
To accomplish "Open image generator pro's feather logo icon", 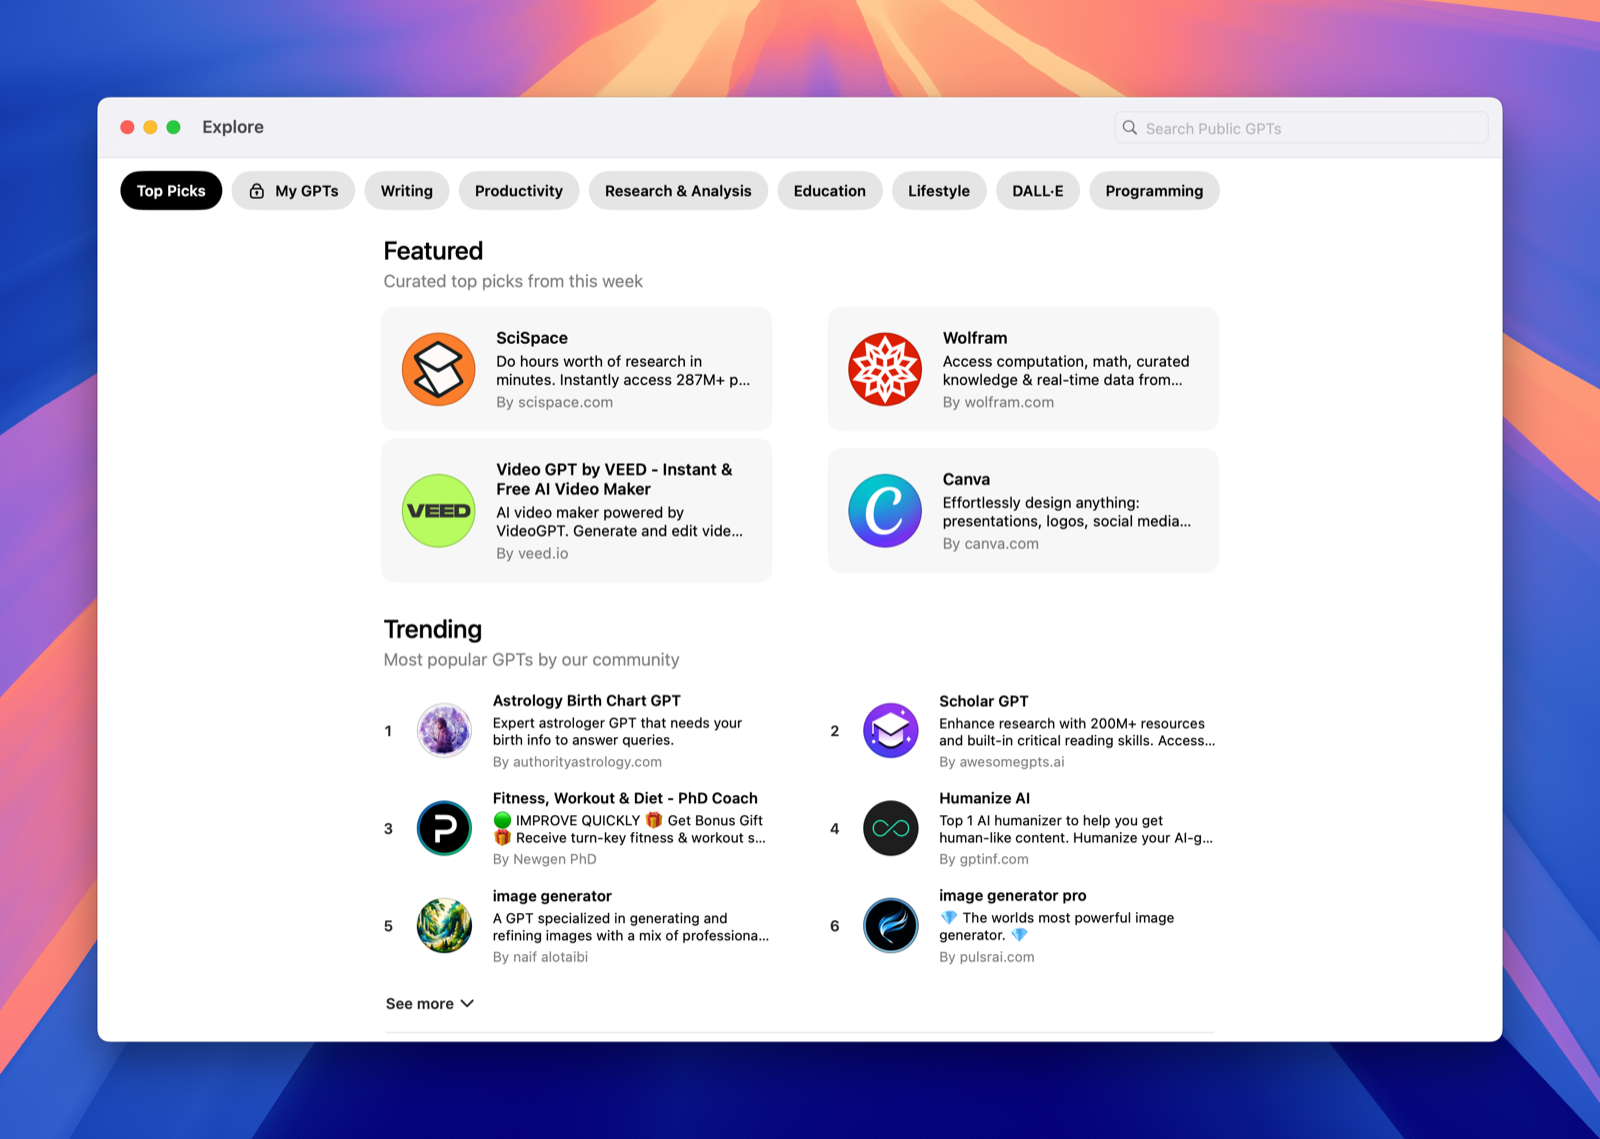I will 890,925.
